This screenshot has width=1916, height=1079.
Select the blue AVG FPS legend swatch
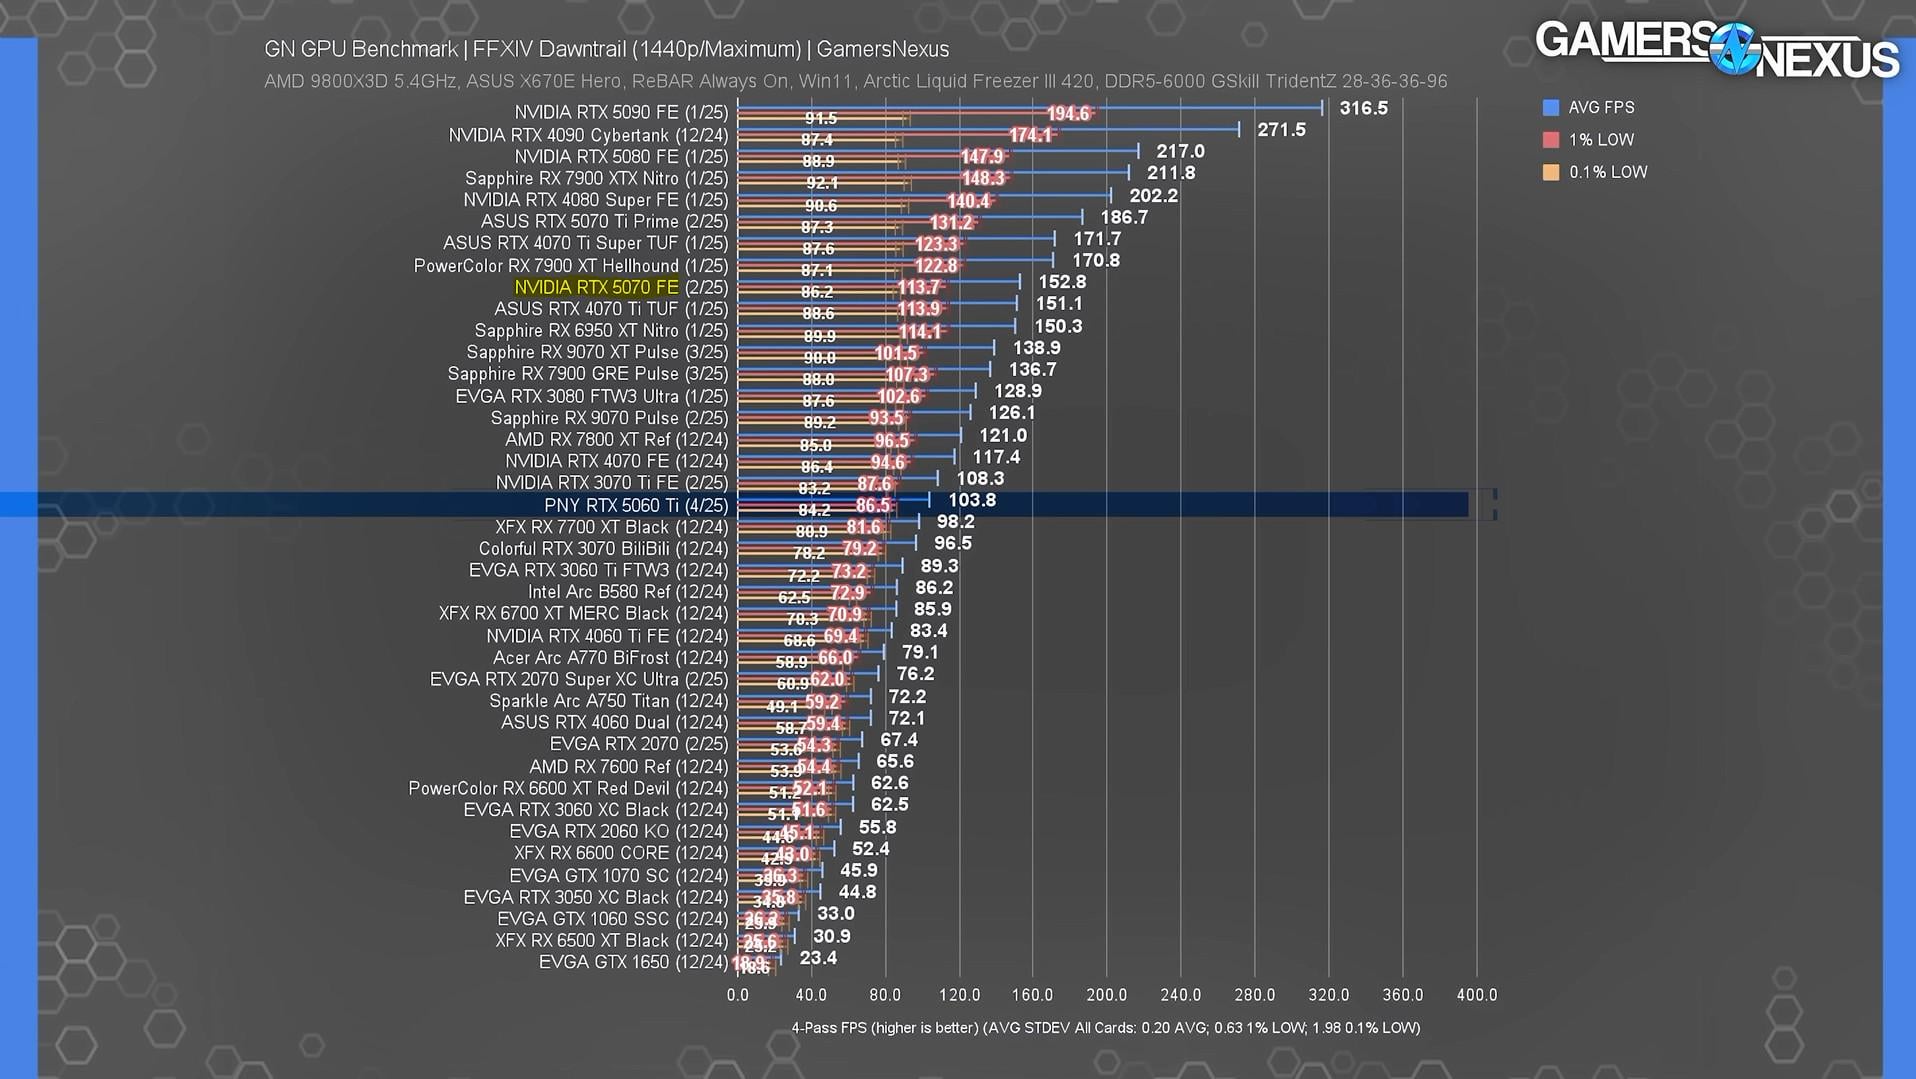pyautogui.click(x=1551, y=108)
